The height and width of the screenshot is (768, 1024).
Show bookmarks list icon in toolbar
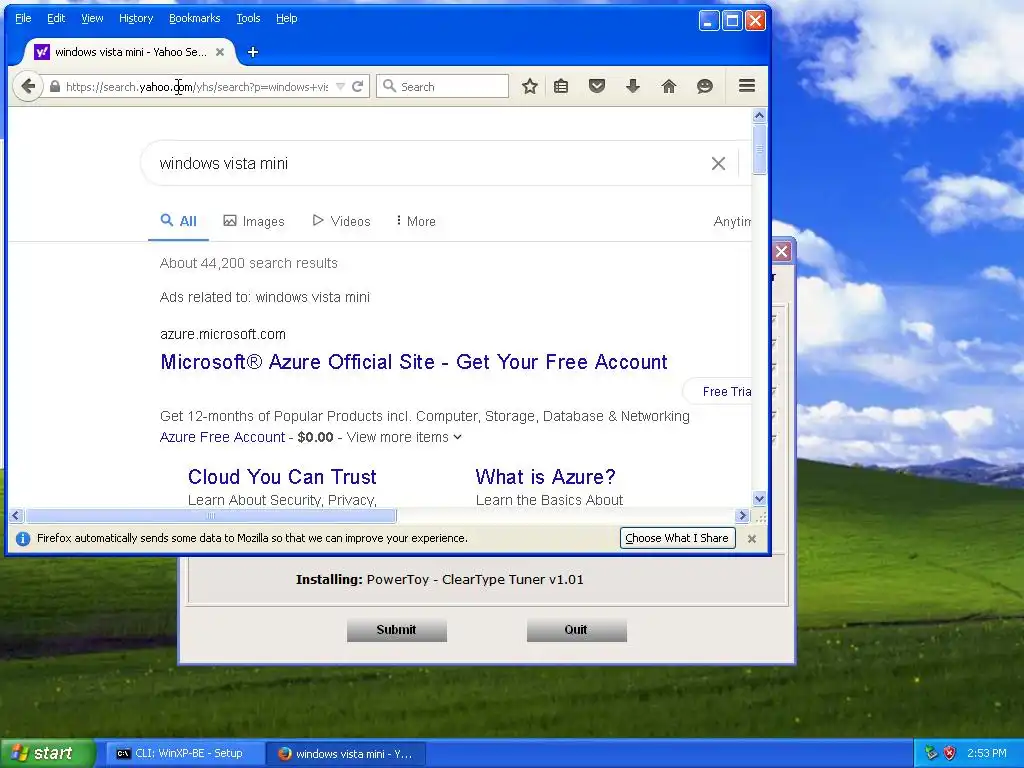tap(561, 86)
